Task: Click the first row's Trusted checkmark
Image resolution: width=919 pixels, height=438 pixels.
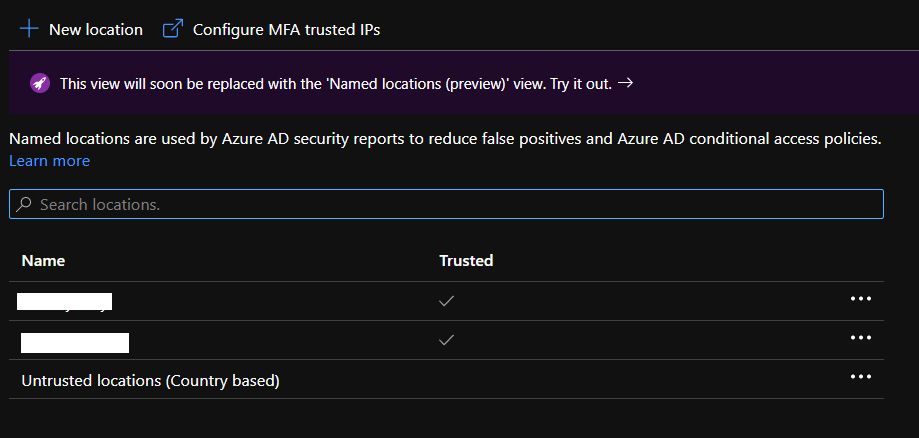Action: point(447,301)
